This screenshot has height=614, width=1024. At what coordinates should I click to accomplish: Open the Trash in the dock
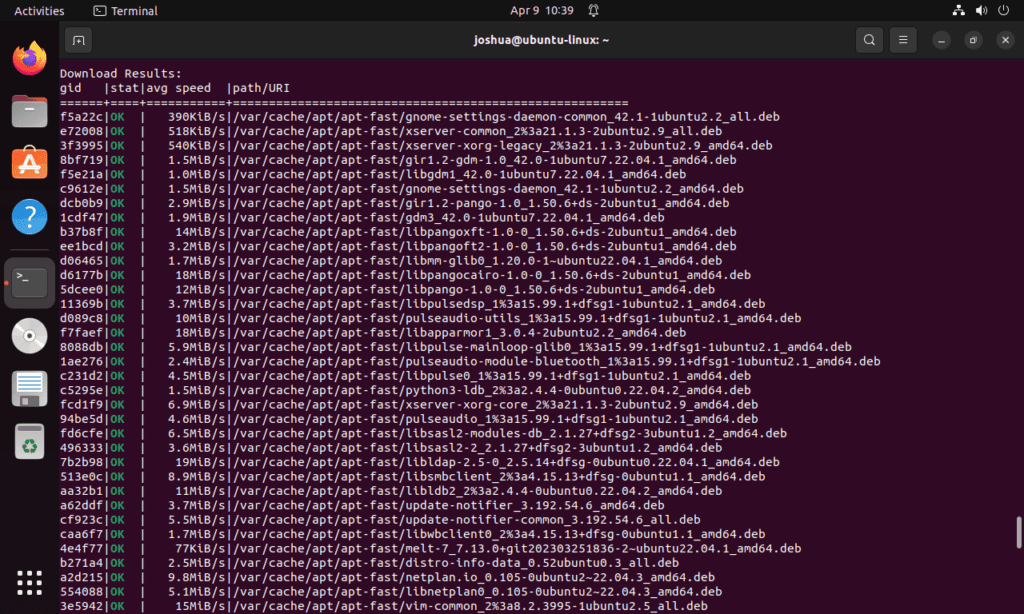click(29, 441)
